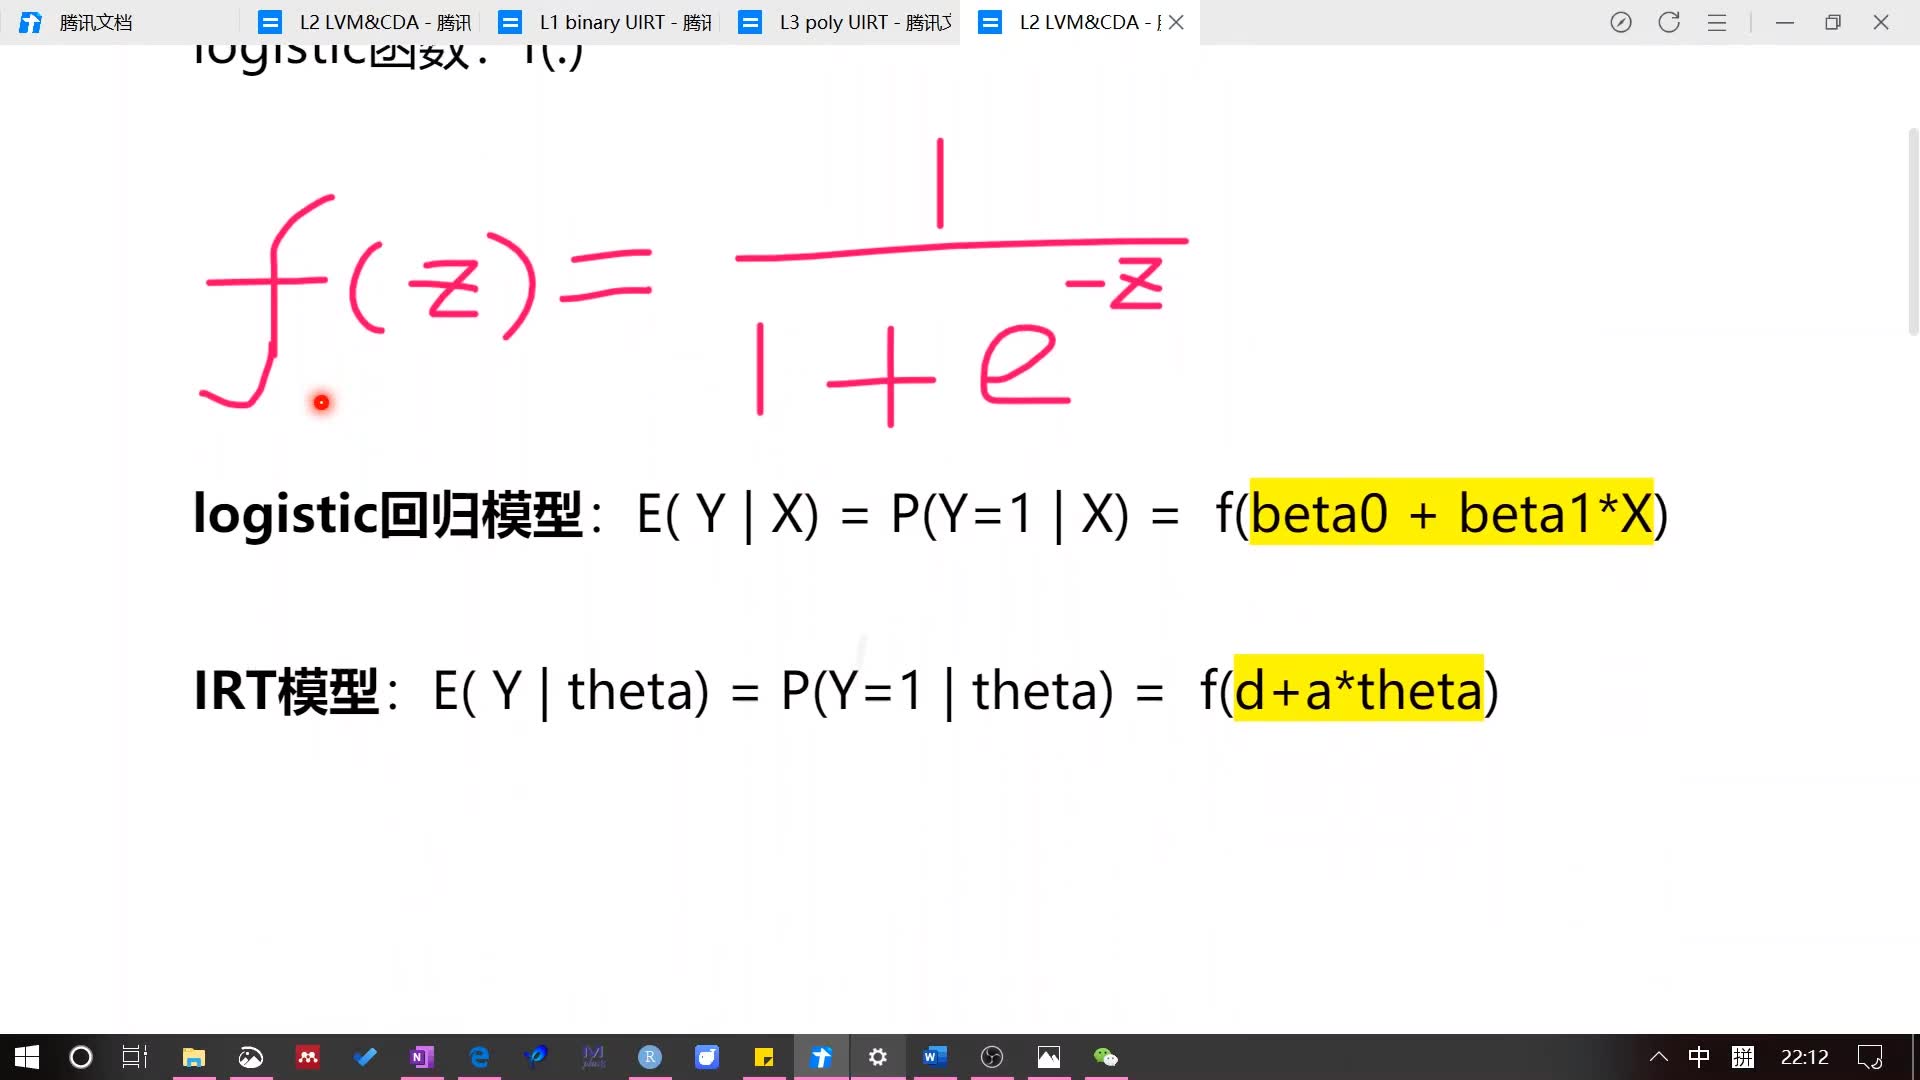Screen dimensions: 1920x1080
Task: Open the Mendeley app in taskbar
Action: pos(307,1057)
